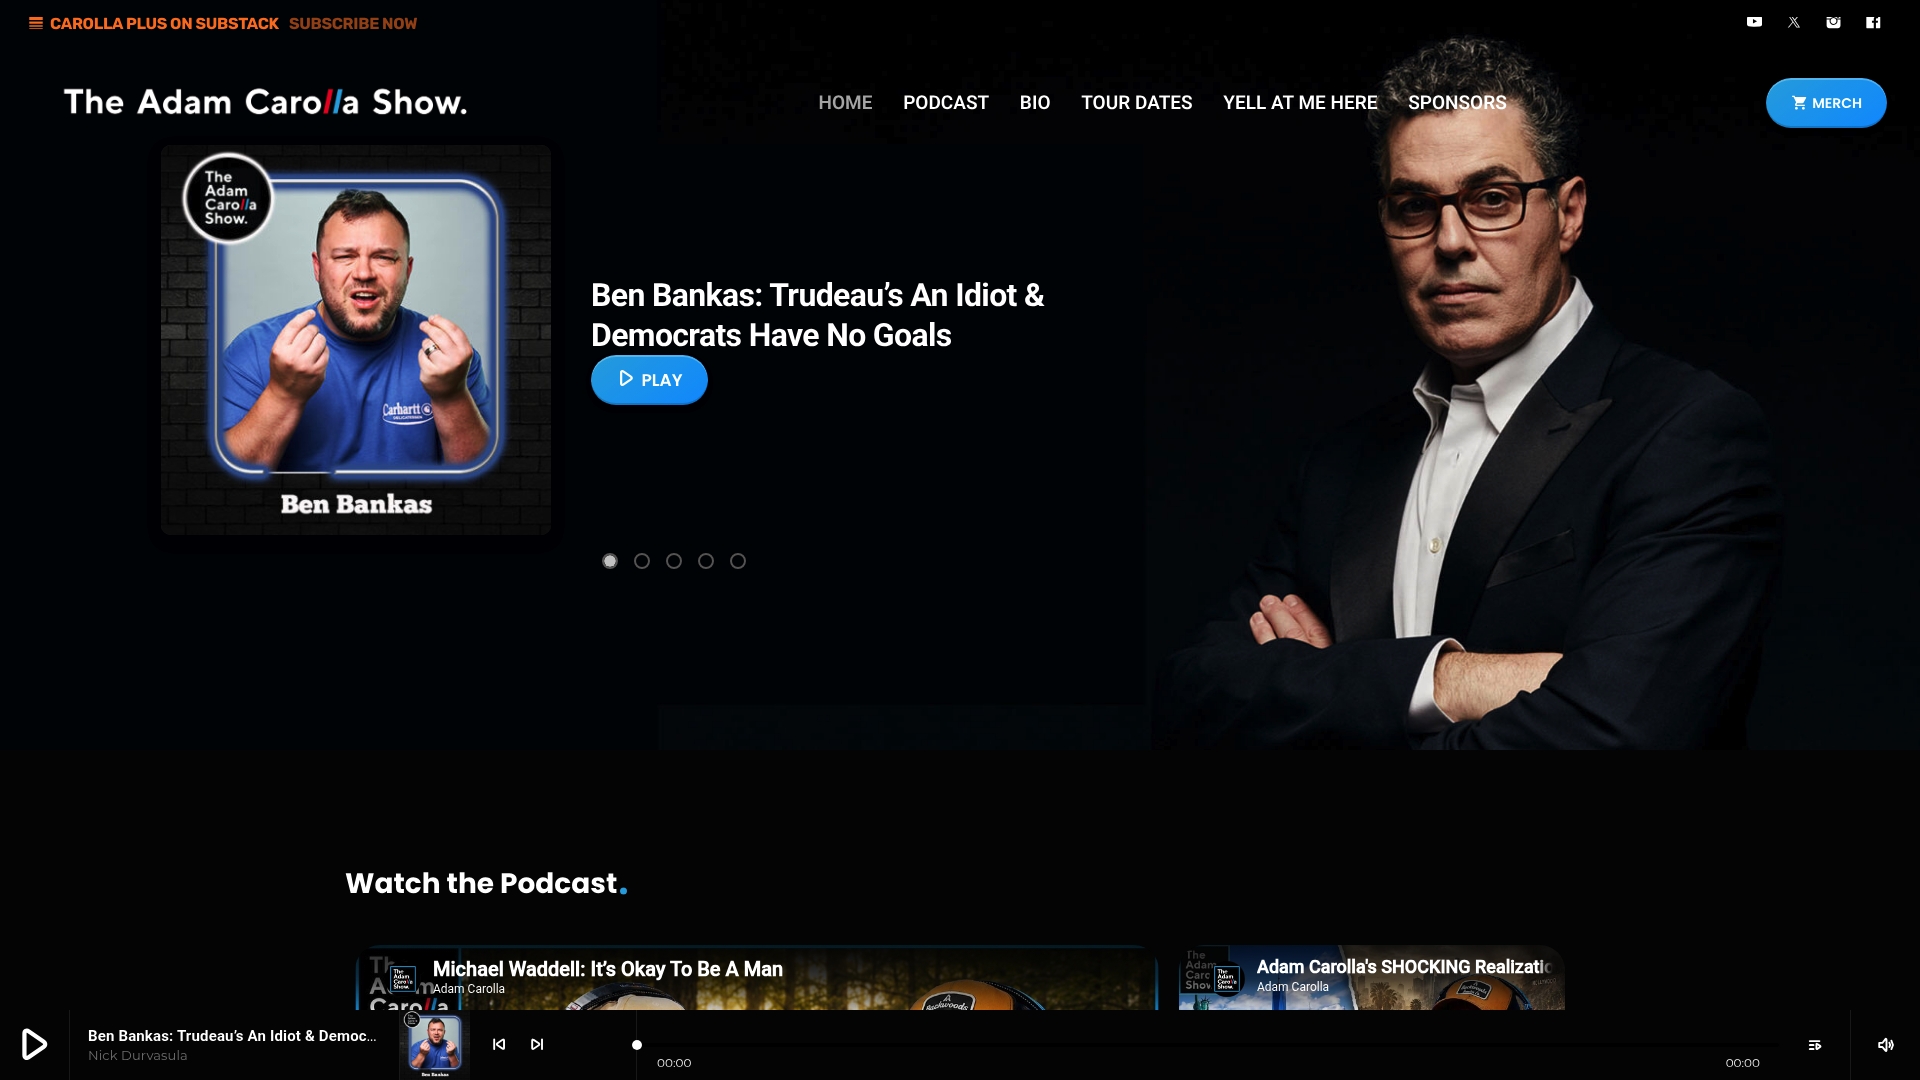This screenshot has height=1080, width=1920.
Task: Click the player bar episode thumbnail
Action: point(435,1045)
